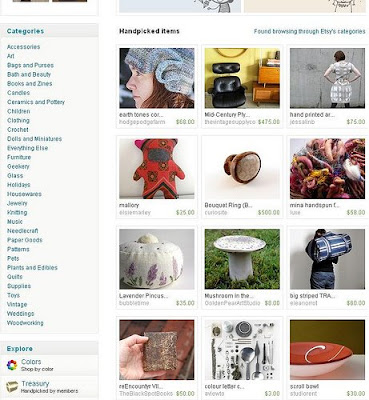View the Mid-Century lounge chair photo
The height and width of the screenshot is (400, 369).
[242, 78]
